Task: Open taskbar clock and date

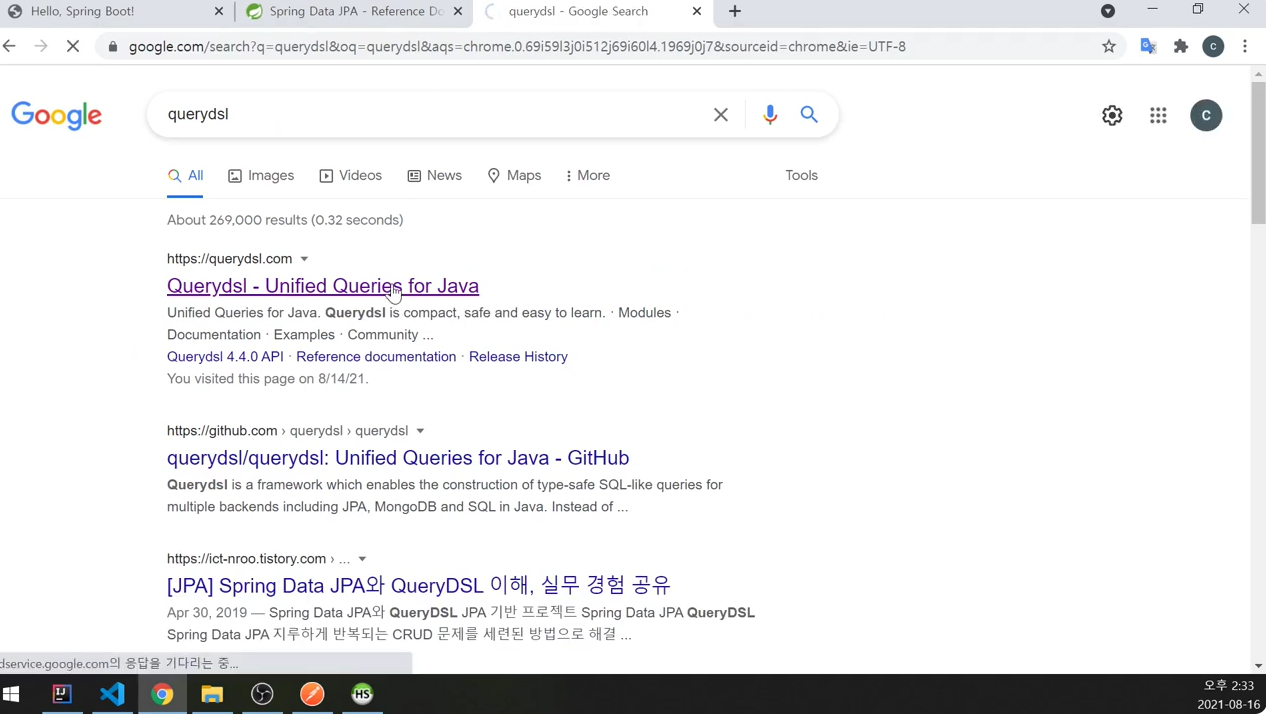Action: point(1229,694)
